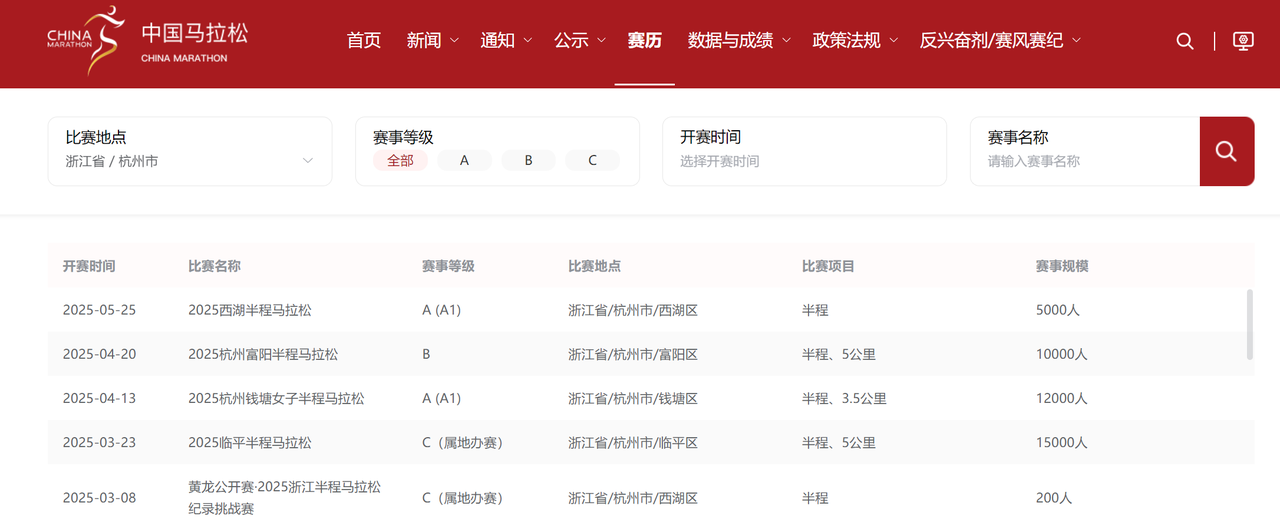Expand the chevron next to 公示

[x=602, y=41]
